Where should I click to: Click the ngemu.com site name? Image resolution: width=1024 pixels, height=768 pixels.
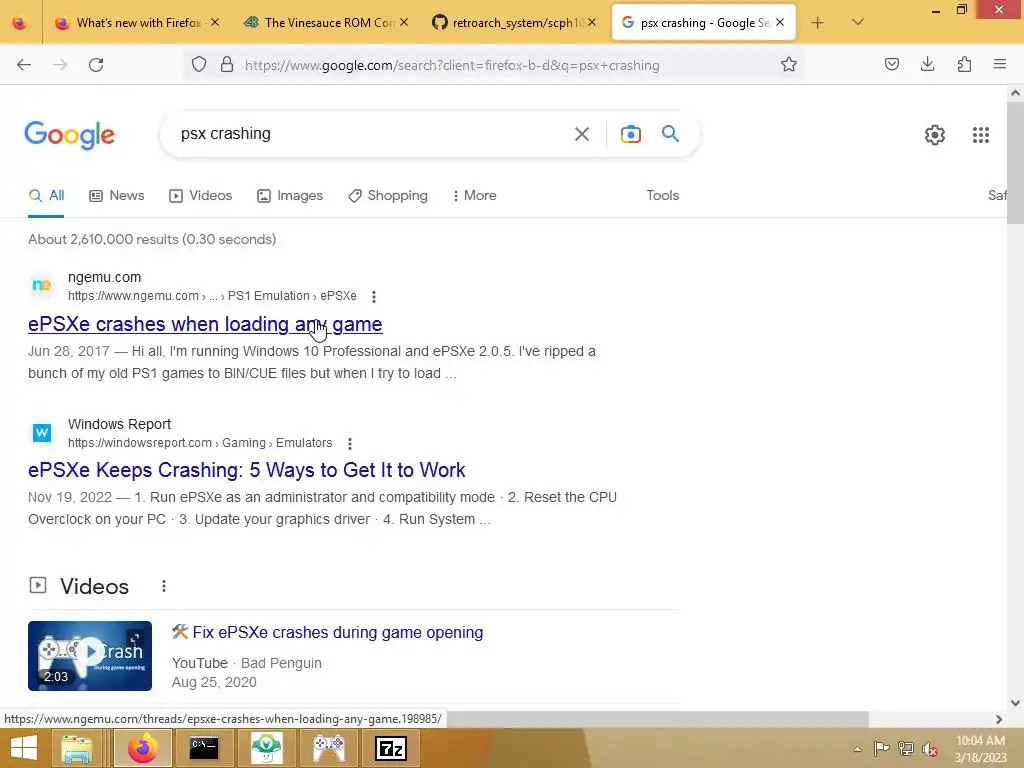coord(104,278)
